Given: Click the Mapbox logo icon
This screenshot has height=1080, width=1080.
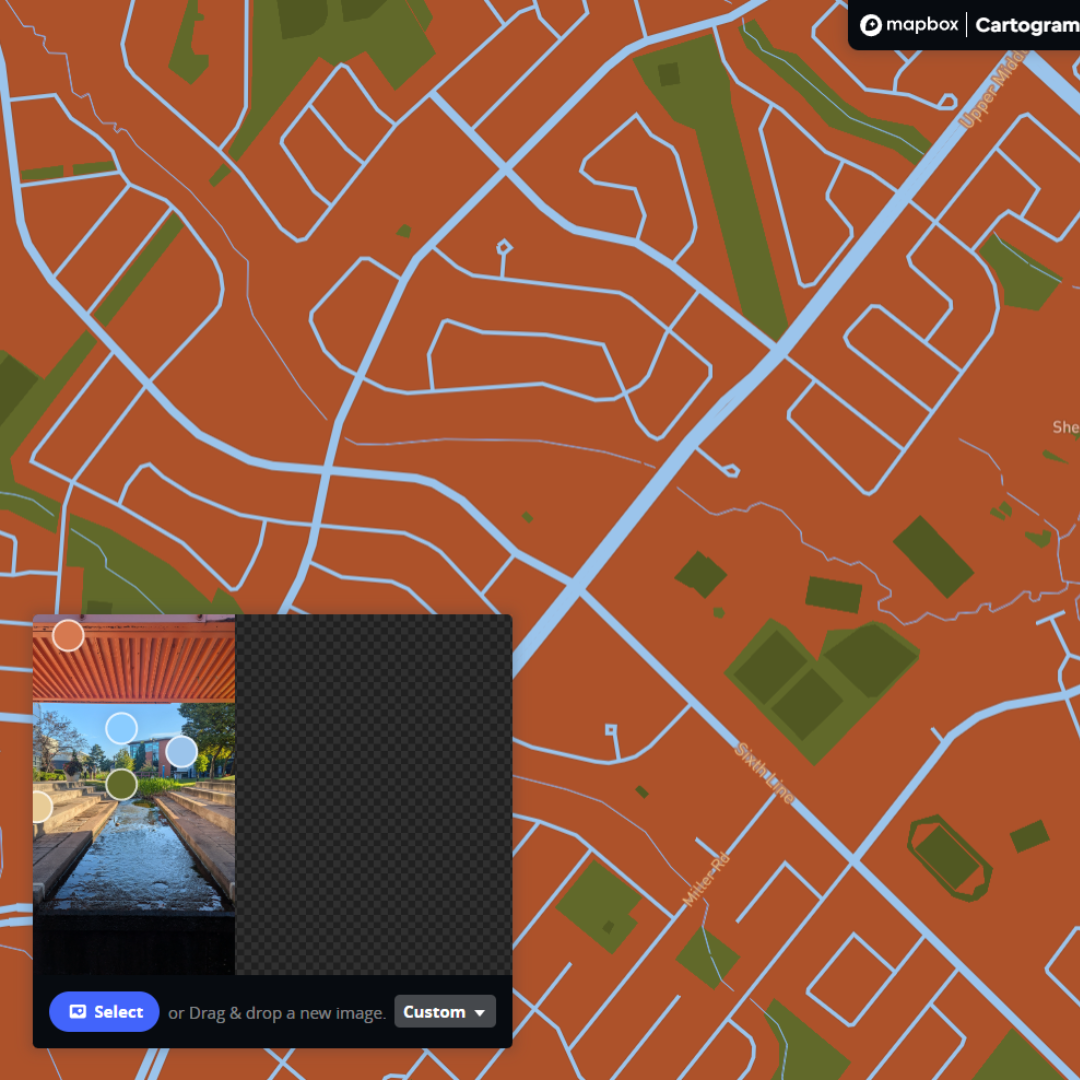Looking at the screenshot, I should (871, 25).
